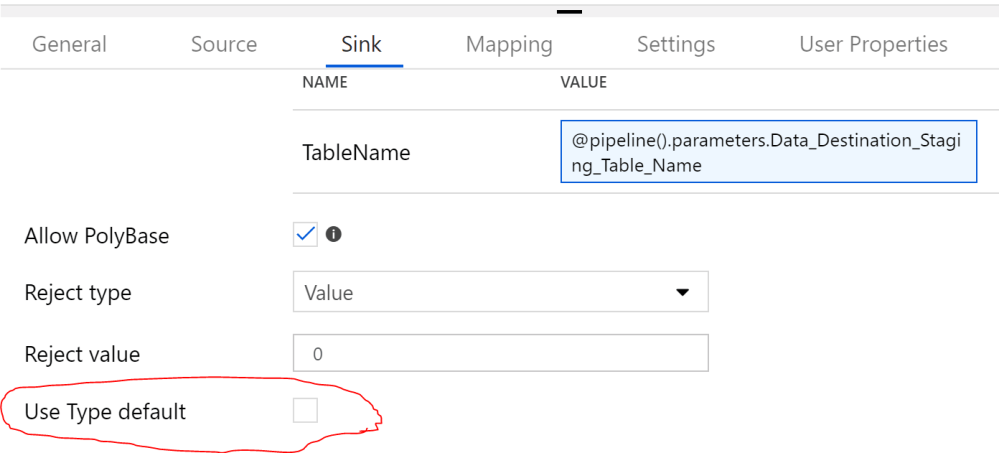Uncheck the Allow PolyBase checkbox

tap(306, 235)
